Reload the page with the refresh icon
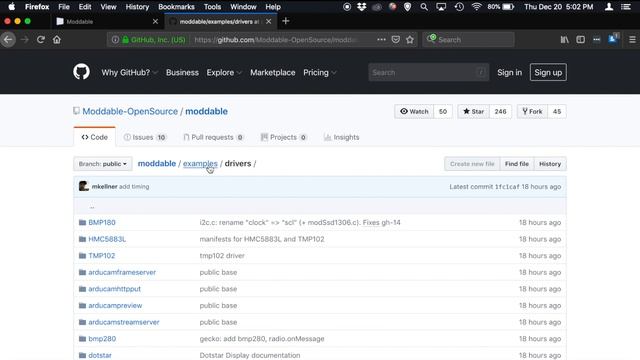Viewport: 640px width, 360px height. pyautogui.click(x=40, y=40)
